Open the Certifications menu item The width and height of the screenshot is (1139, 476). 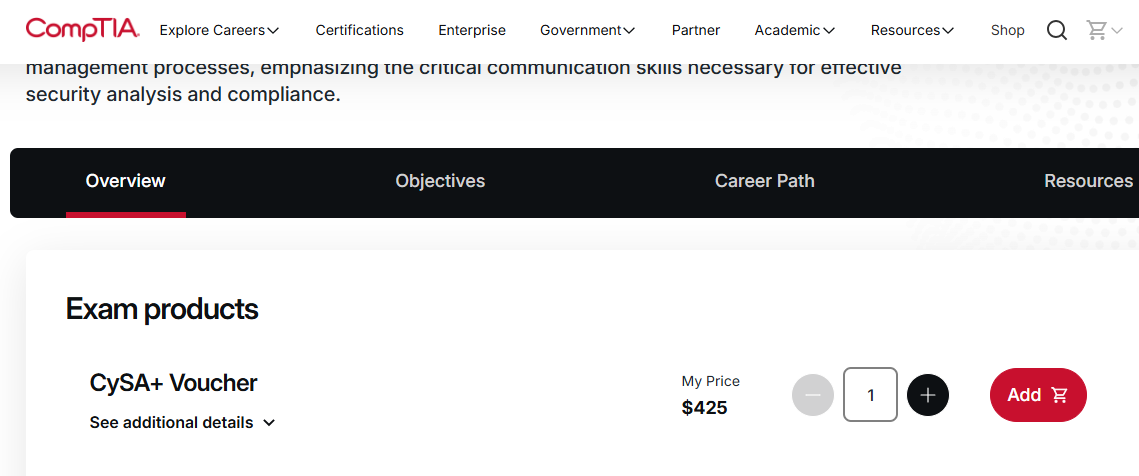pyautogui.click(x=360, y=31)
